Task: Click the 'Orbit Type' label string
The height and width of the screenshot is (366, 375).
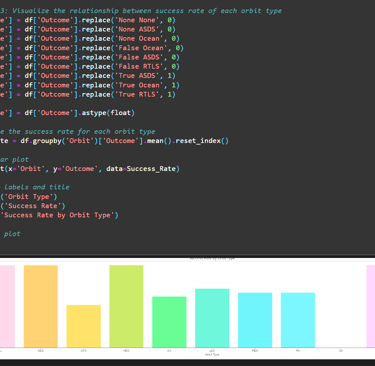Action: 30,197
